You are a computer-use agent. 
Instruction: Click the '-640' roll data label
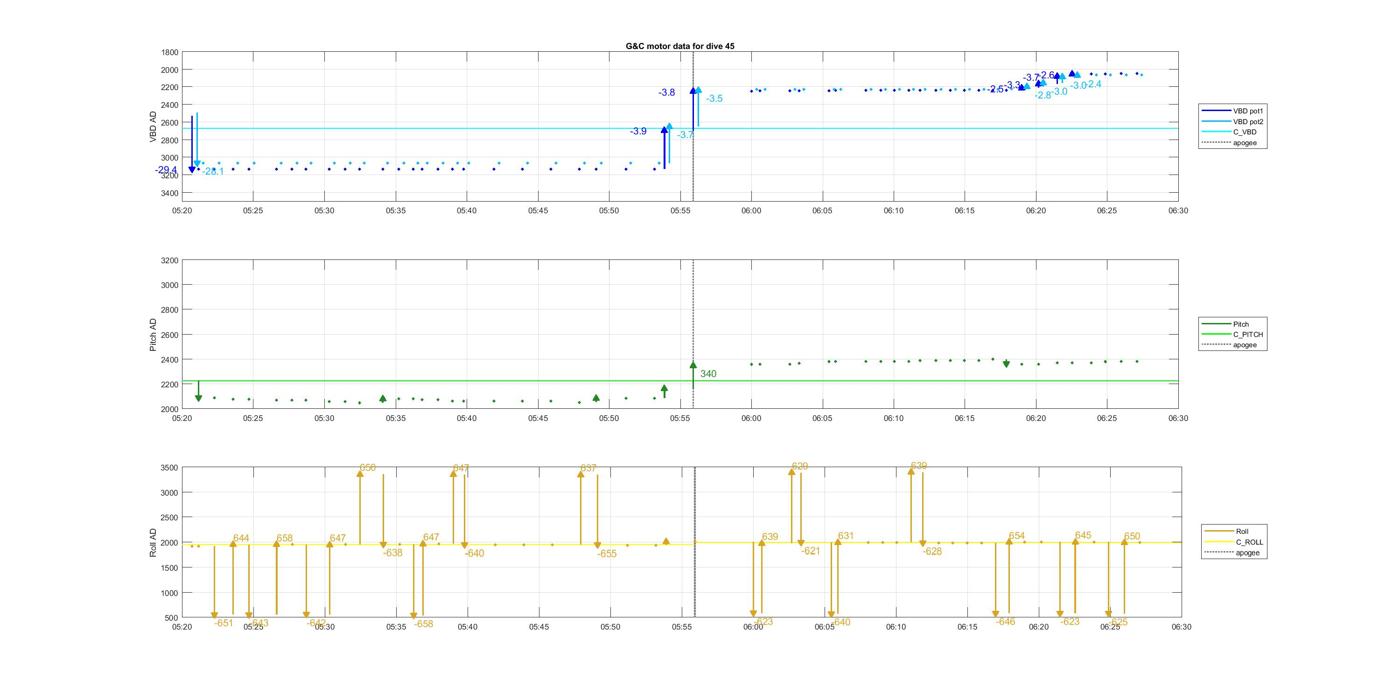click(474, 554)
